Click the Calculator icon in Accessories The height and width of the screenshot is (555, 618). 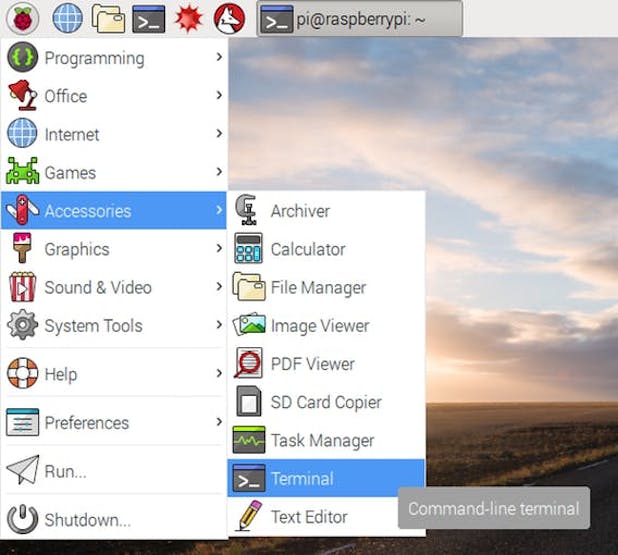click(x=248, y=248)
